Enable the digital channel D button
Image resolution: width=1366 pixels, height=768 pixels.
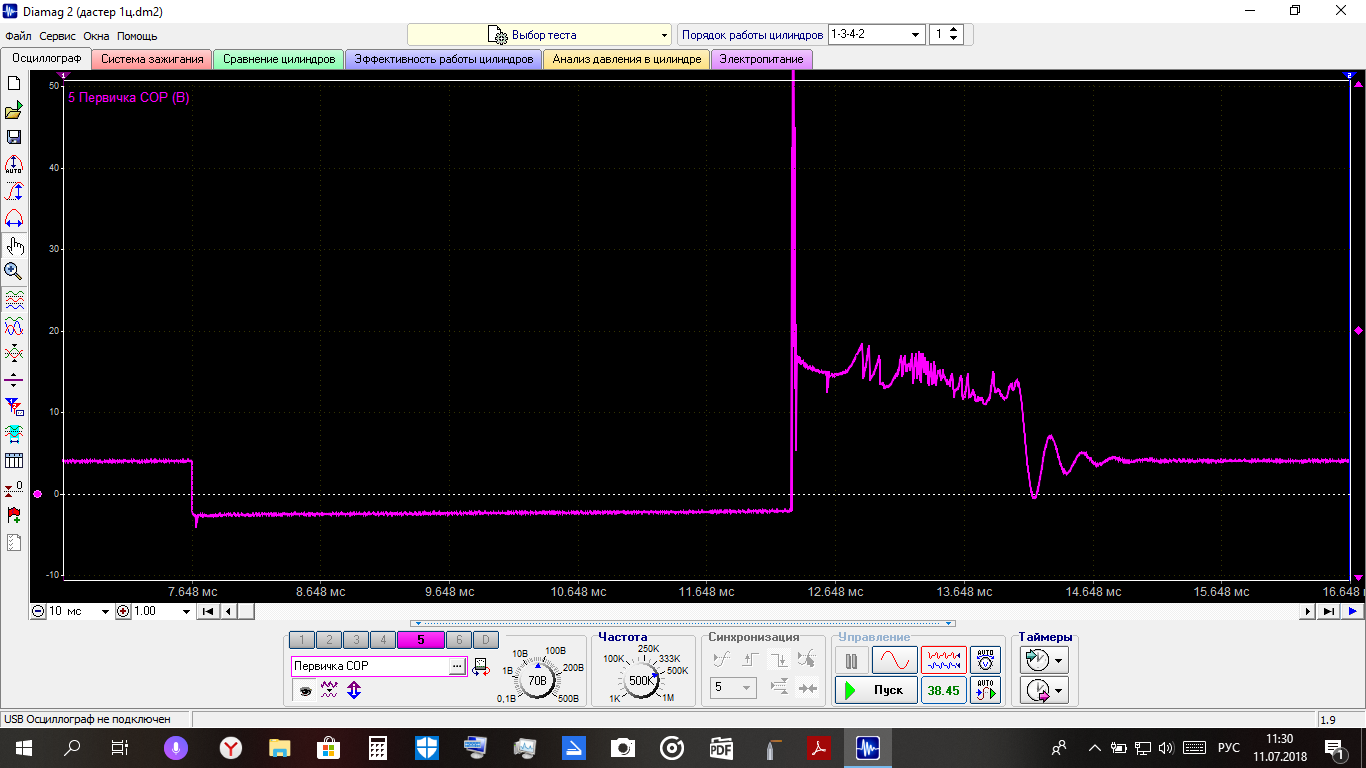pyautogui.click(x=485, y=640)
